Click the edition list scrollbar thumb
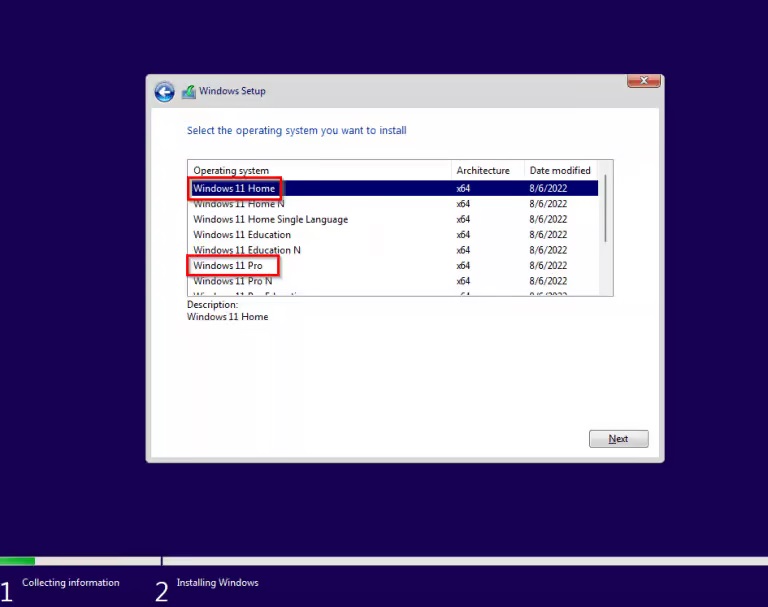 [x=606, y=208]
